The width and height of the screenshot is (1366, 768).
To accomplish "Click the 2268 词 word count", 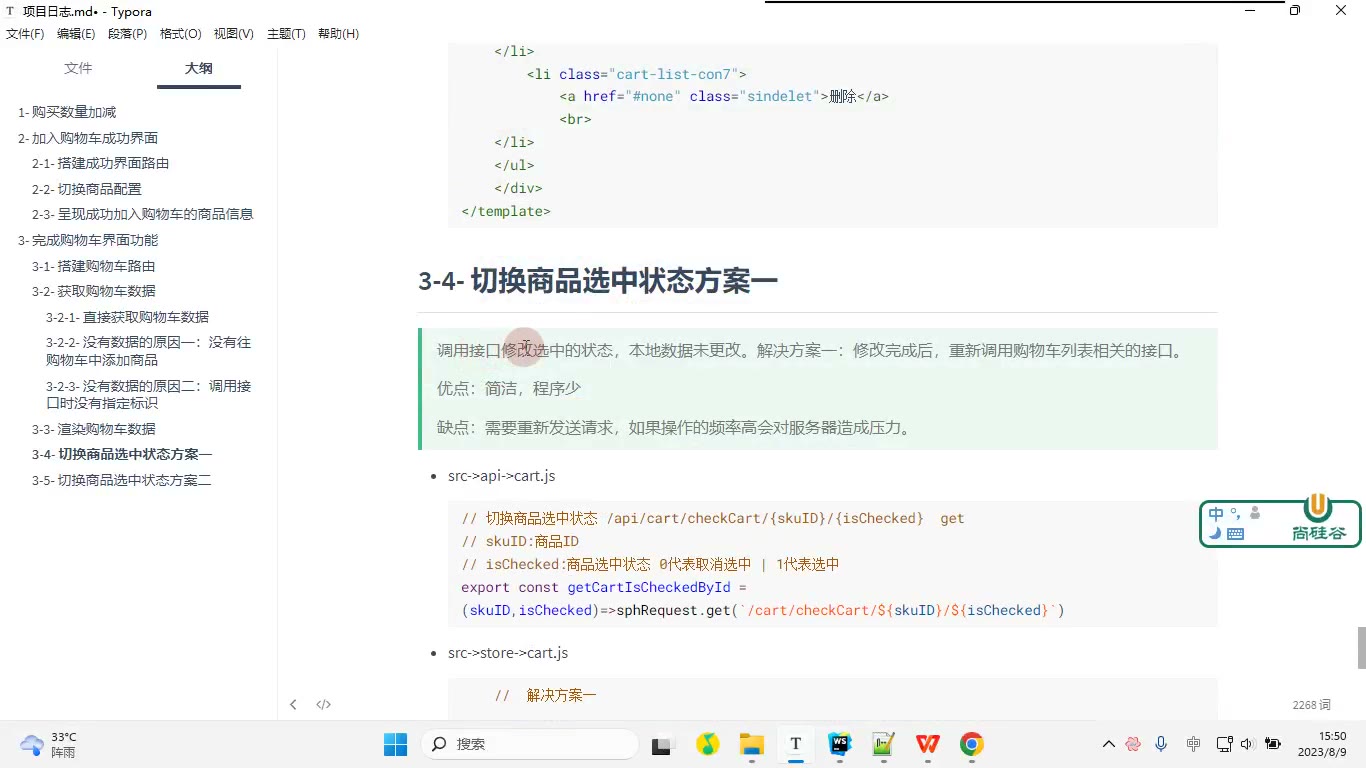I will [x=1311, y=705].
